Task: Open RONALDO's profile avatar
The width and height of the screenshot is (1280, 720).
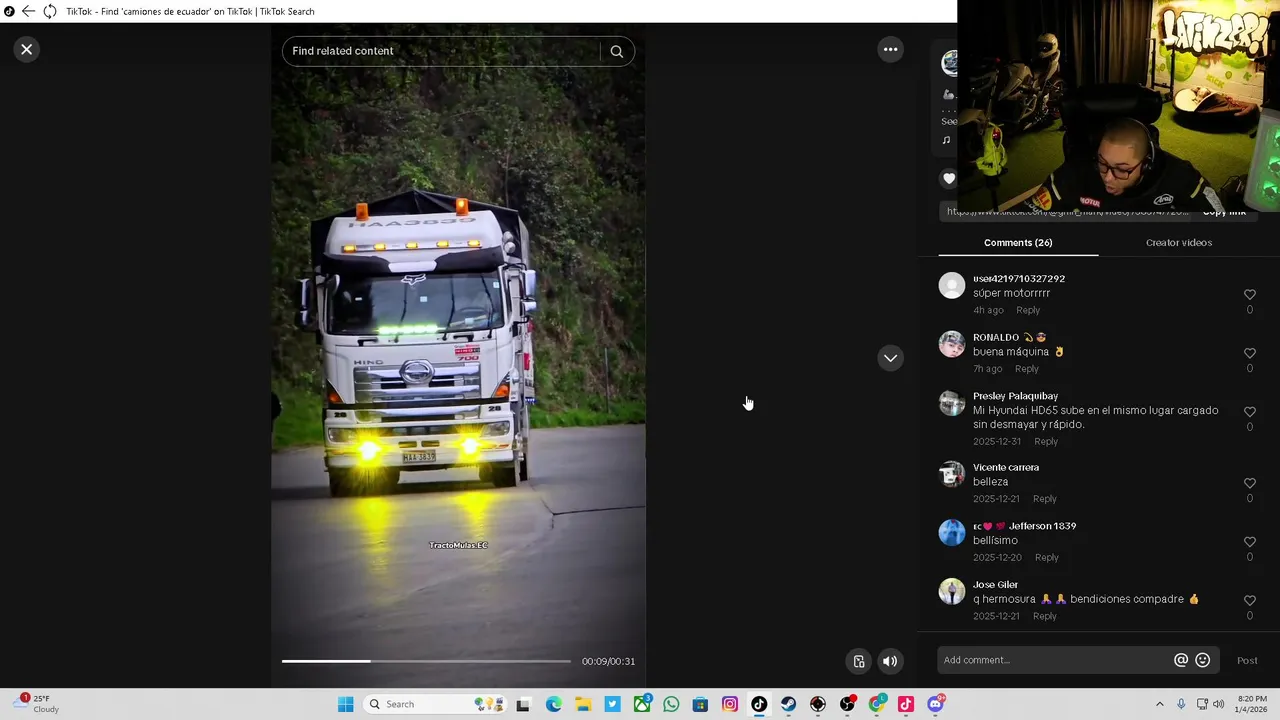Action: point(952,344)
